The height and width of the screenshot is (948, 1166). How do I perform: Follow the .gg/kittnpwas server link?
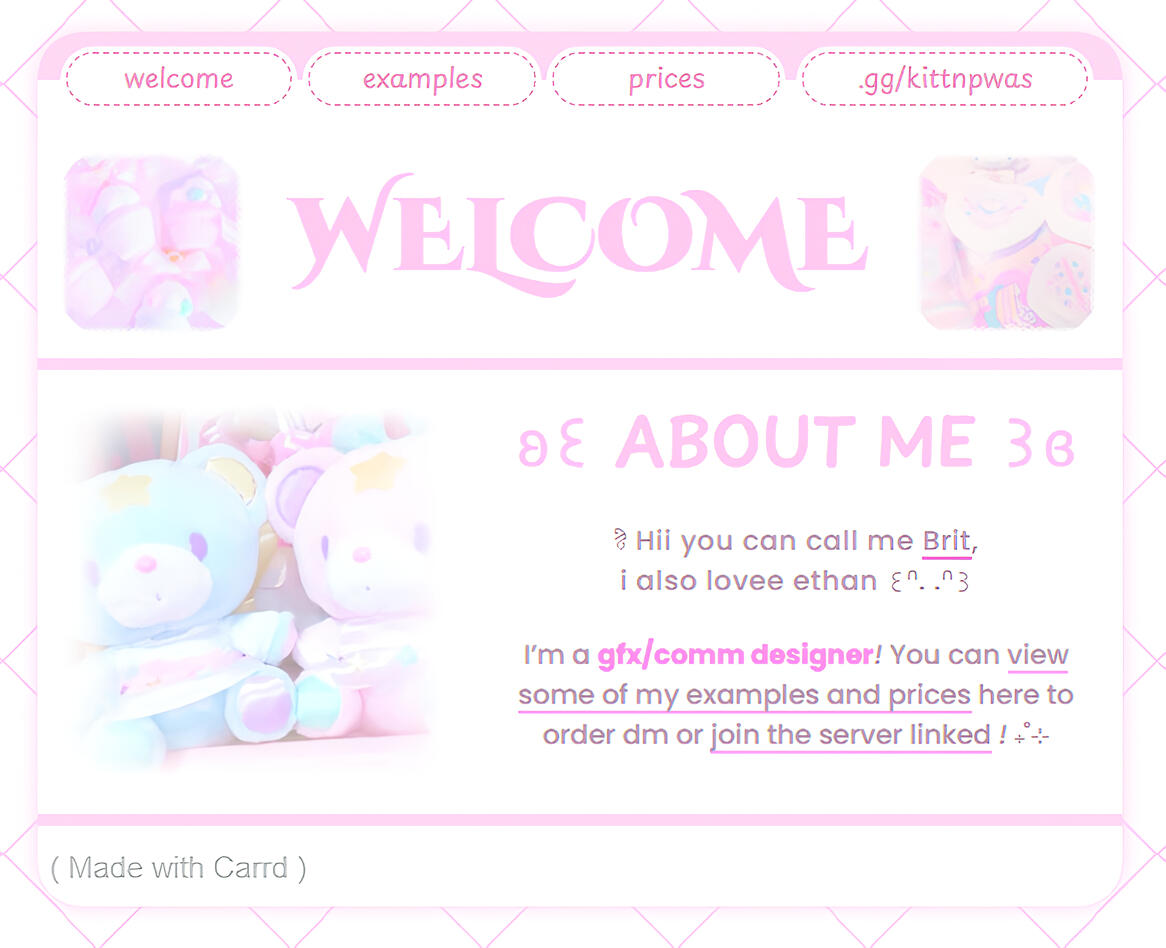(944, 79)
